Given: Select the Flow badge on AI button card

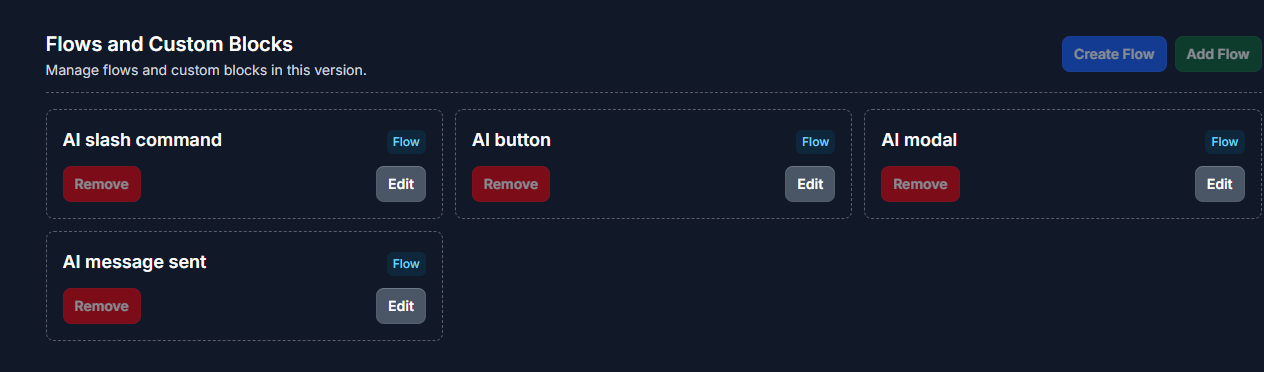Looking at the screenshot, I should point(816,142).
